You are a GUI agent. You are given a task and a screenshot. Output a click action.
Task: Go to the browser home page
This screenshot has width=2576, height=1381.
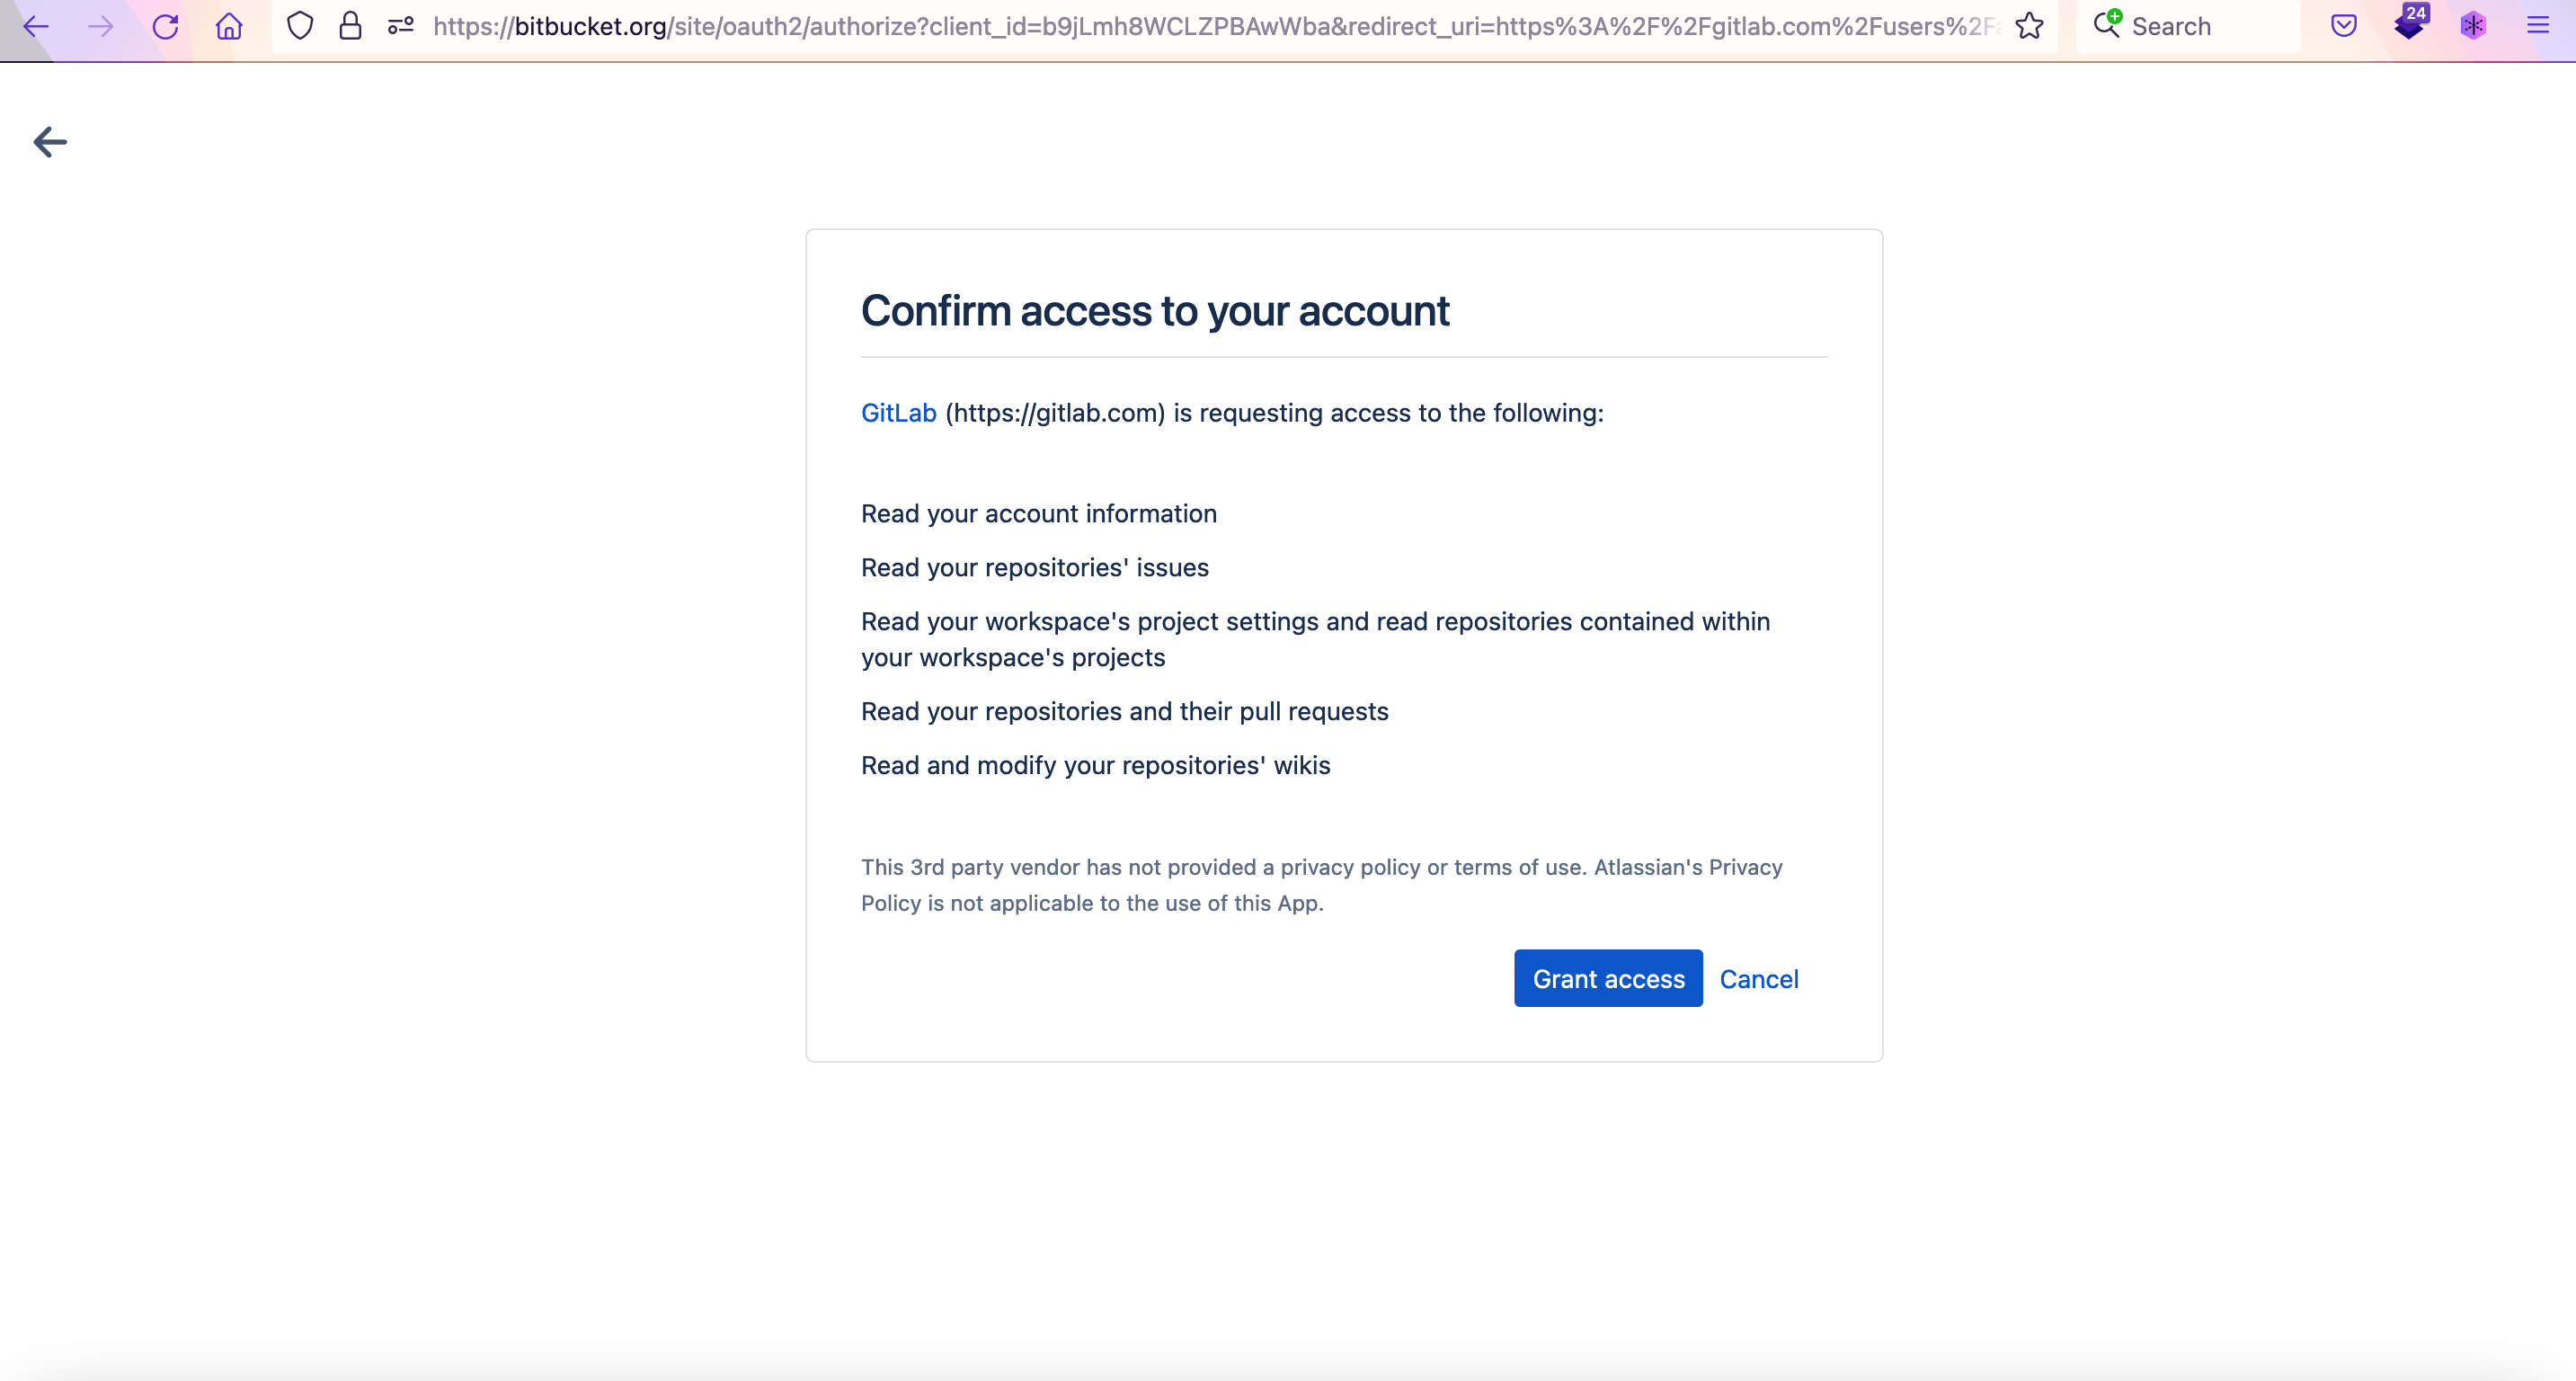click(x=229, y=26)
